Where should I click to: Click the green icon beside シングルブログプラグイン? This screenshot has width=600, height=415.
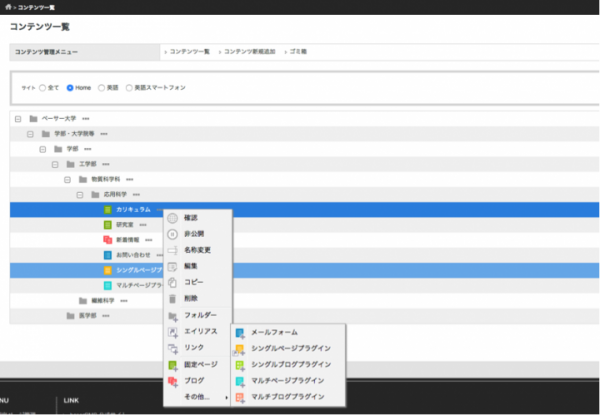pyautogui.click(x=240, y=365)
